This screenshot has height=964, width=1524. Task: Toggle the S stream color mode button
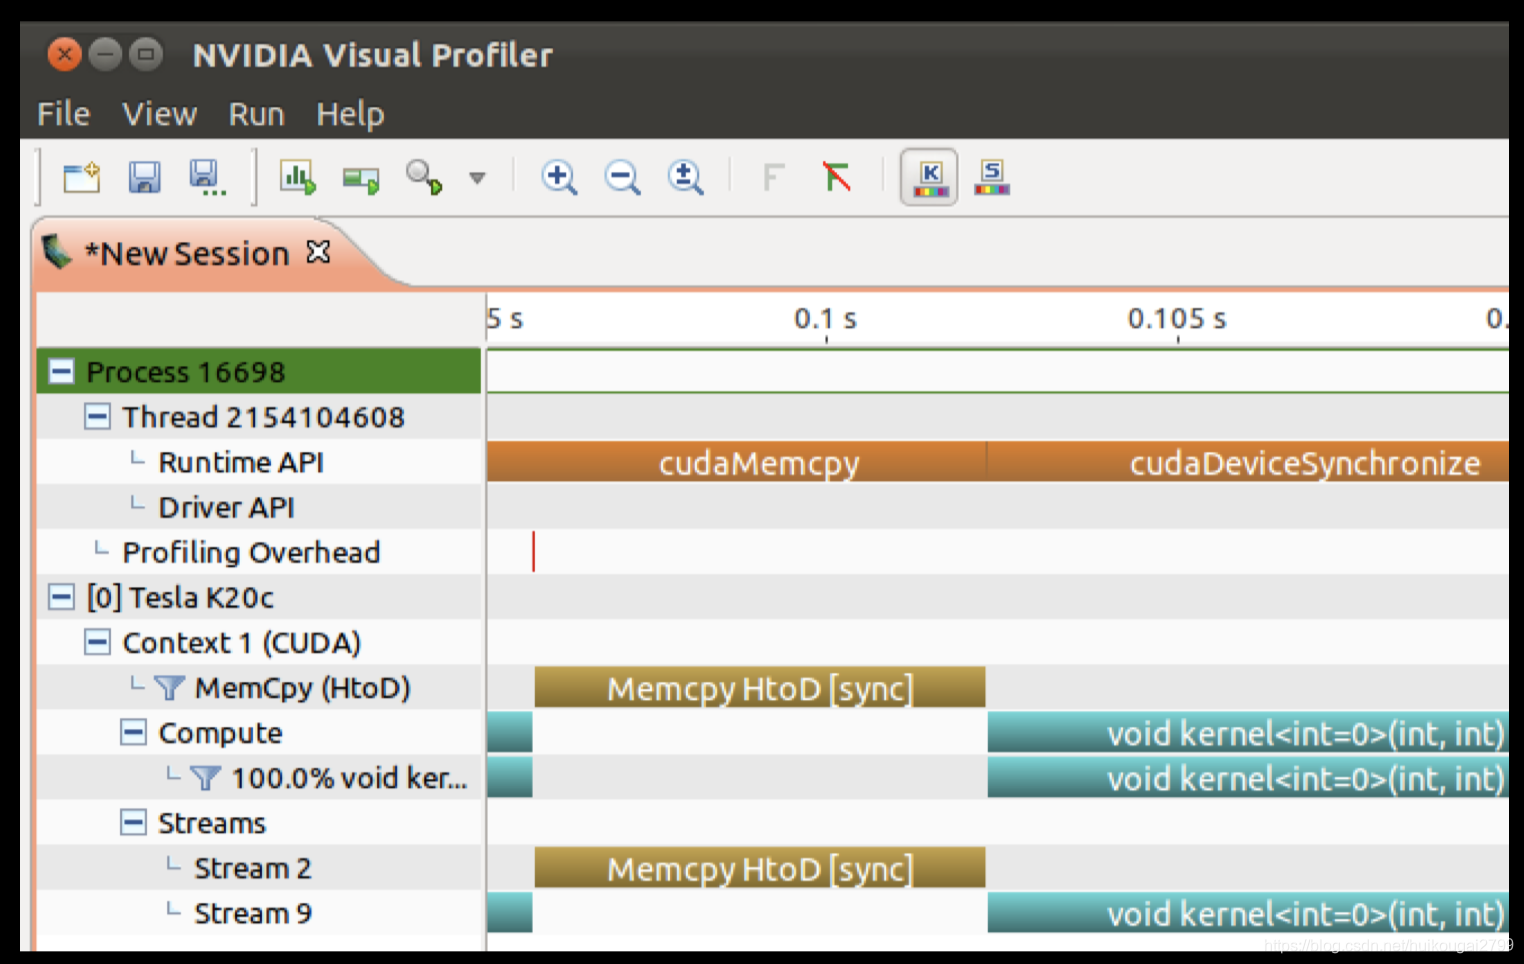992,178
